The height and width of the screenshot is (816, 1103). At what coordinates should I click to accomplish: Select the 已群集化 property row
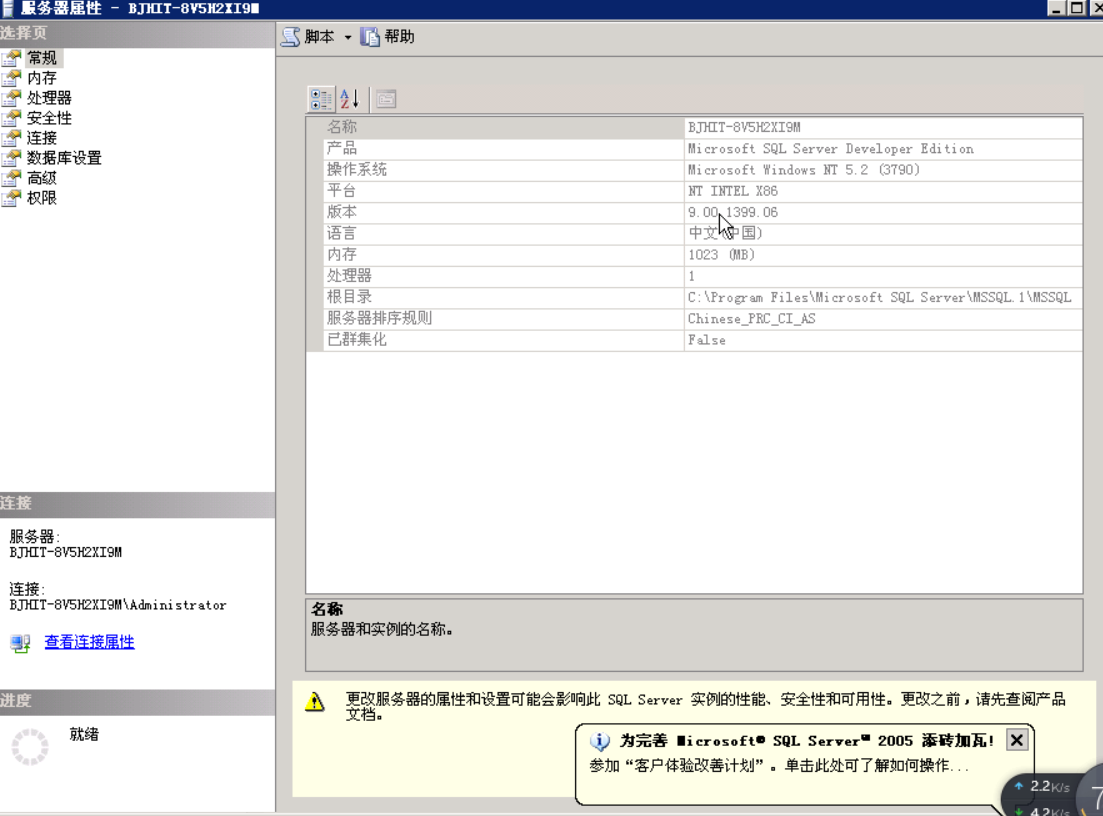tap(702, 340)
